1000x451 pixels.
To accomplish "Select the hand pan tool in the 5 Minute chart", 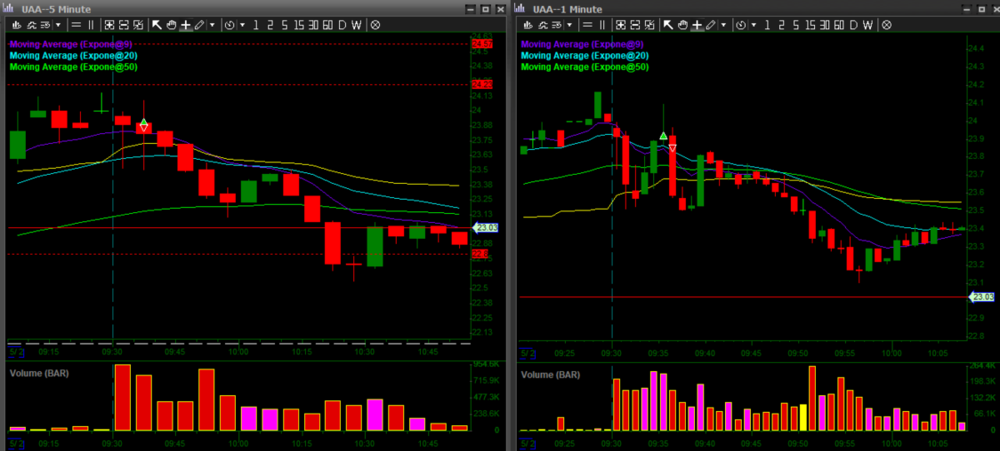I will coord(170,25).
